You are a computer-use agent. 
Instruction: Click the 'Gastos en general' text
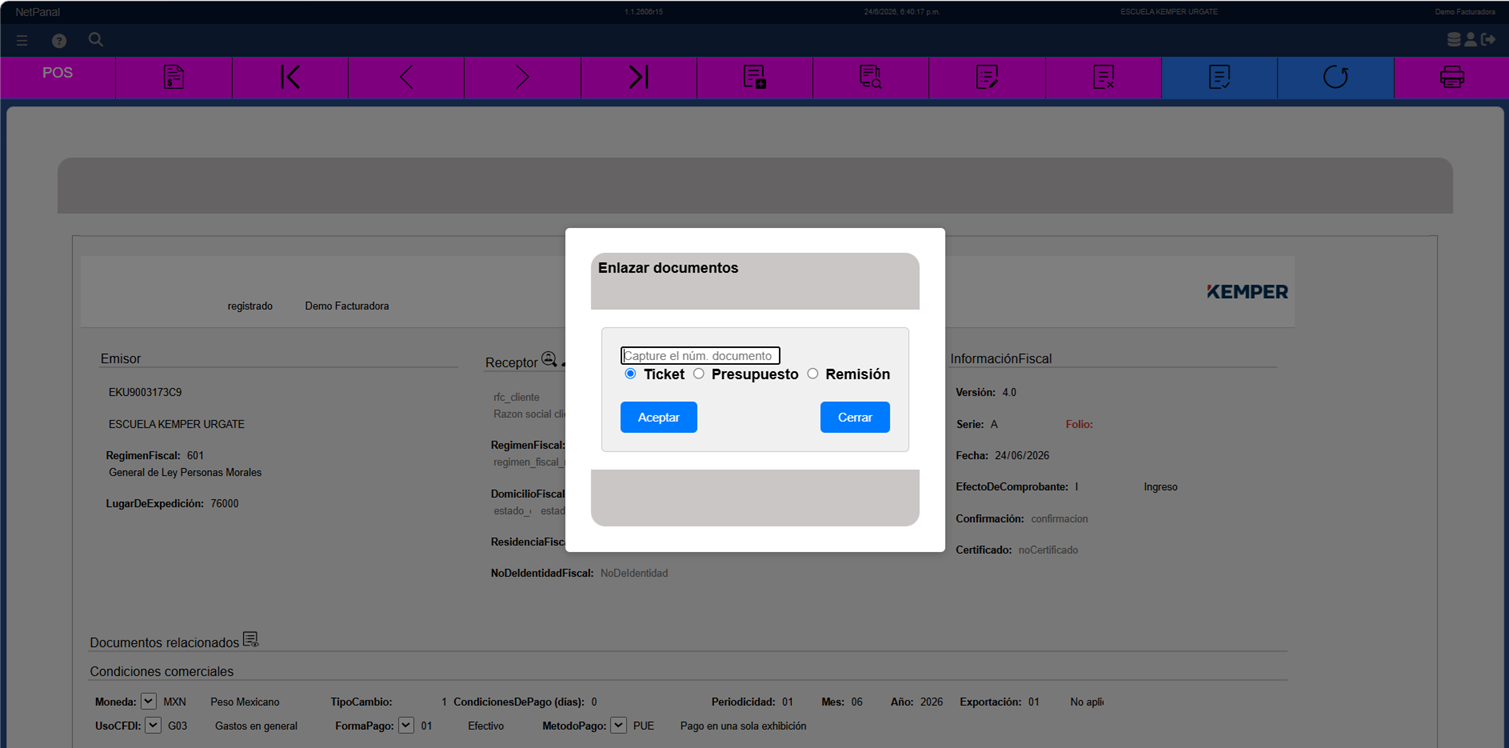click(x=256, y=726)
